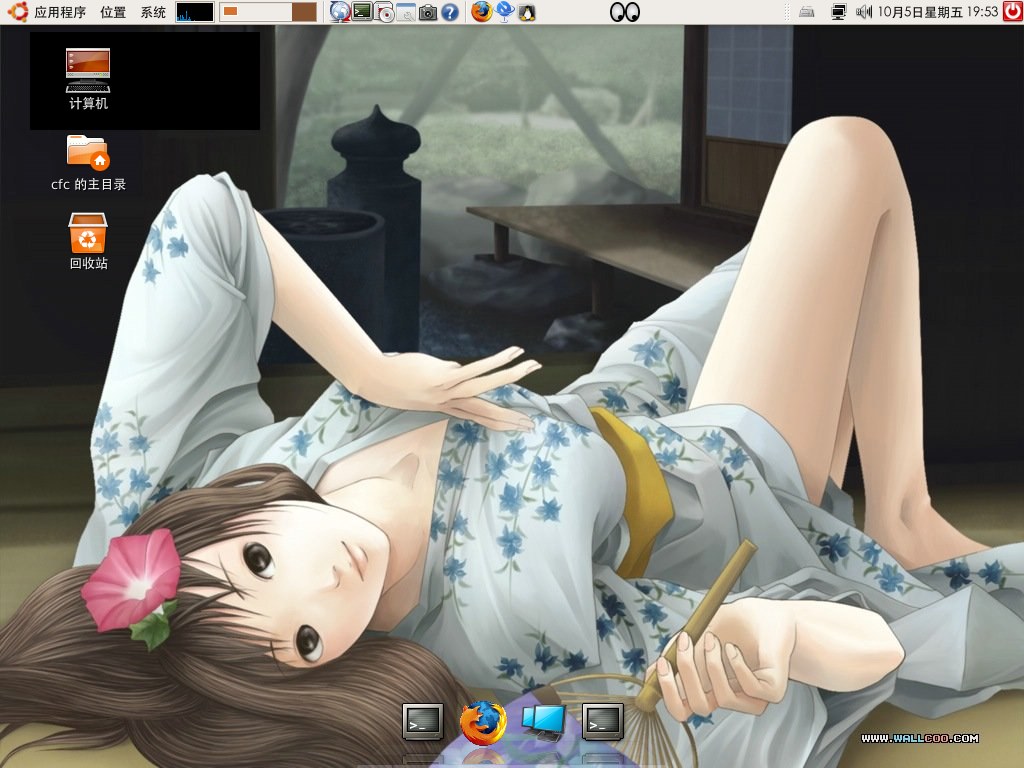Image resolution: width=1024 pixels, height=768 pixels.
Task: Open the blue bird messenger launcher
Action: click(x=504, y=12)
